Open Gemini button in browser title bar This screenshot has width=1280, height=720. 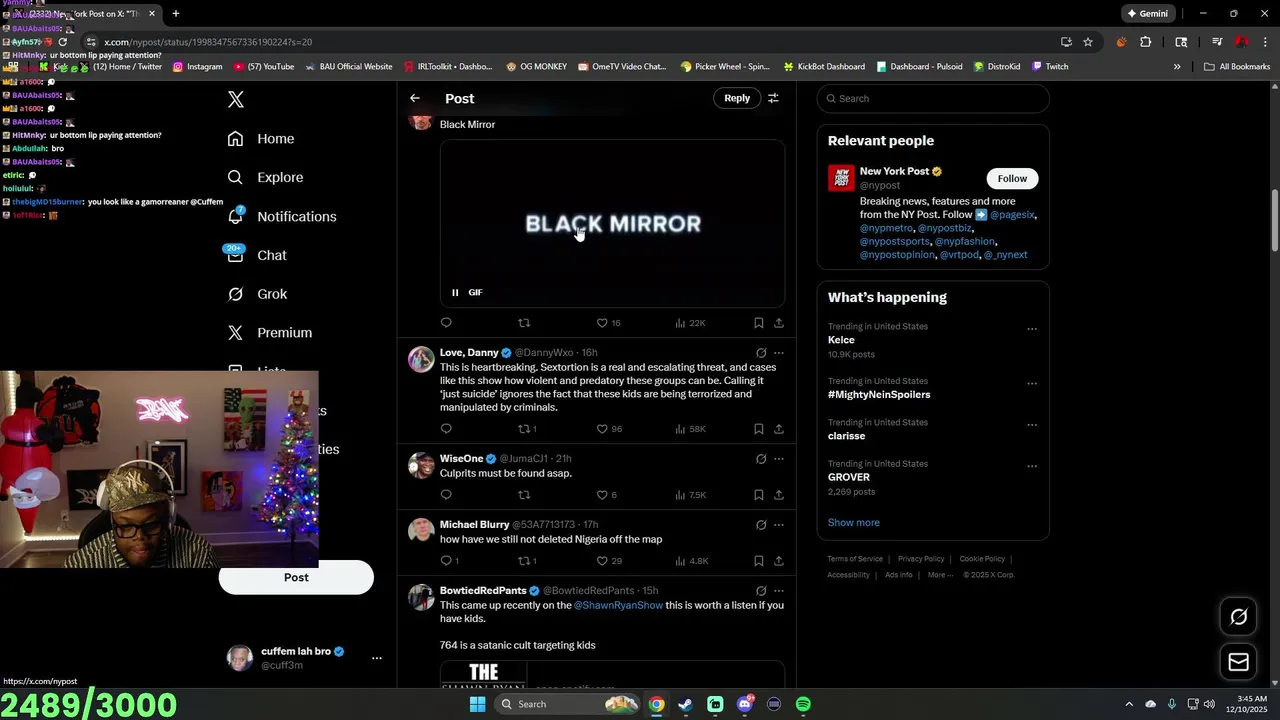pos(1146,14)
